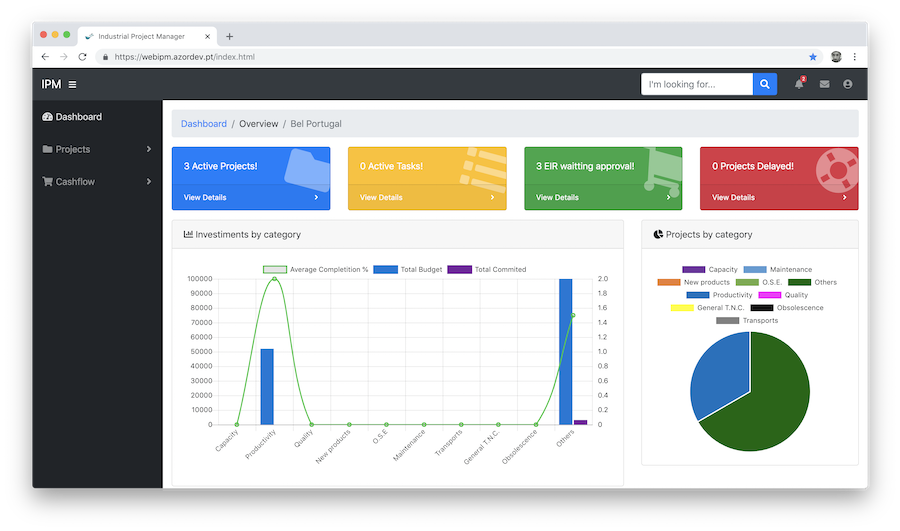The height and width of the screenshot is (531, 900).
Task: Expand the Projects sidebar menu
Action: pos(96,149)
